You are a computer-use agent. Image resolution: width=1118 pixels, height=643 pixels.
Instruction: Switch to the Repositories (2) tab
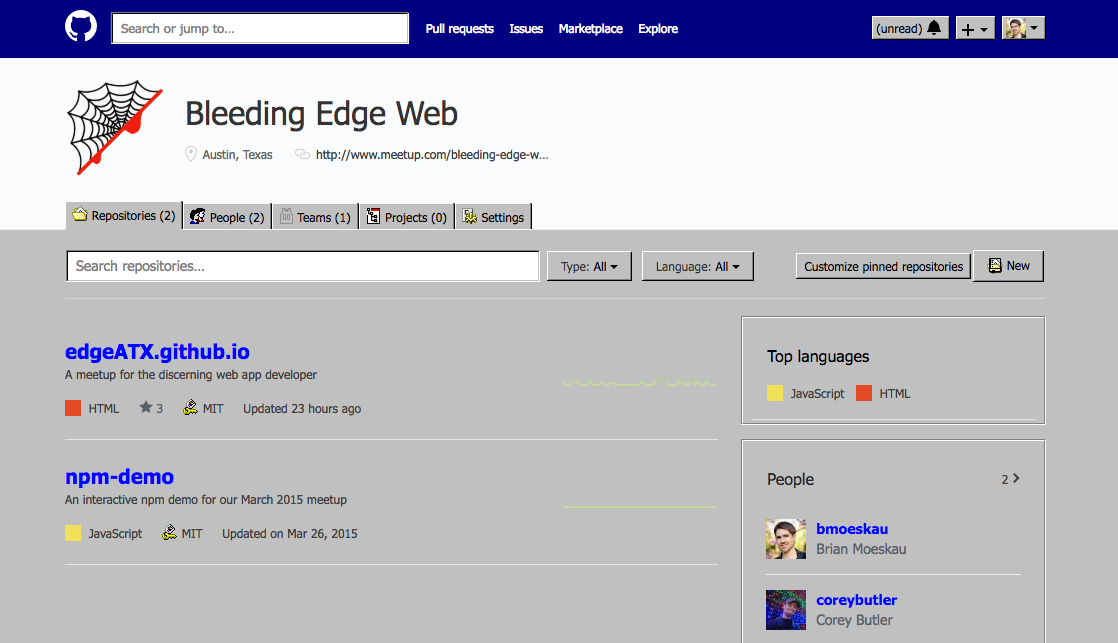click(x=124, y=215)
